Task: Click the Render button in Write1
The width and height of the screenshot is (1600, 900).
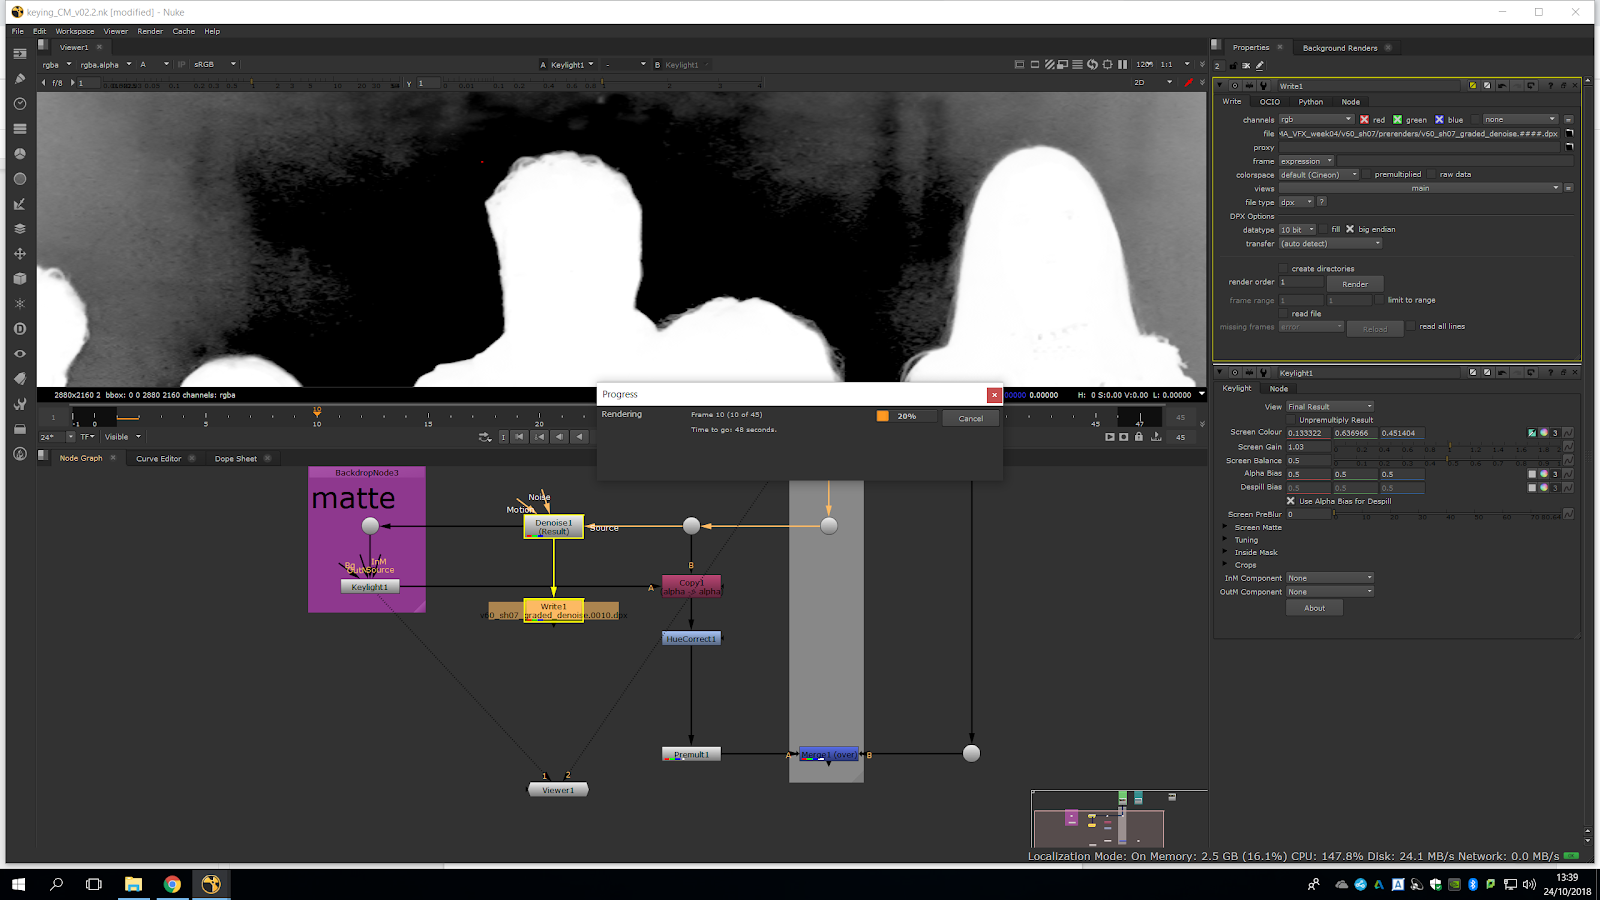Action: [x=1355, y=284]
